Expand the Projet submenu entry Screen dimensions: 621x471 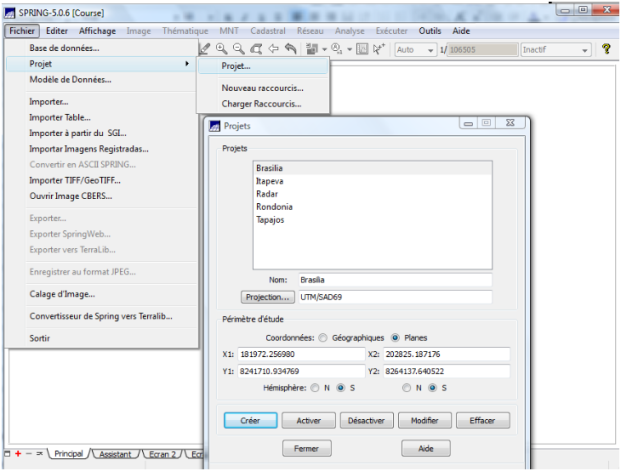click(100, 64)
